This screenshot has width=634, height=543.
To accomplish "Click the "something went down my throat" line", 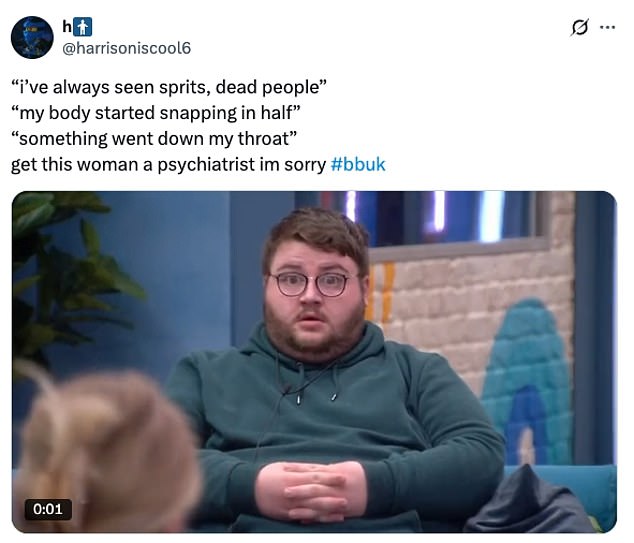I will [x=154, y=139].
